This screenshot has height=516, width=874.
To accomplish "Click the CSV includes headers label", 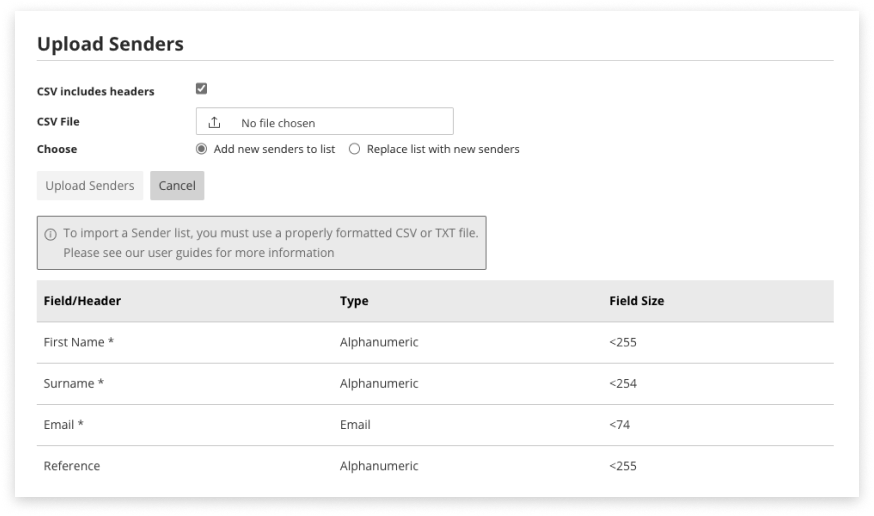I will pos(95,92).
